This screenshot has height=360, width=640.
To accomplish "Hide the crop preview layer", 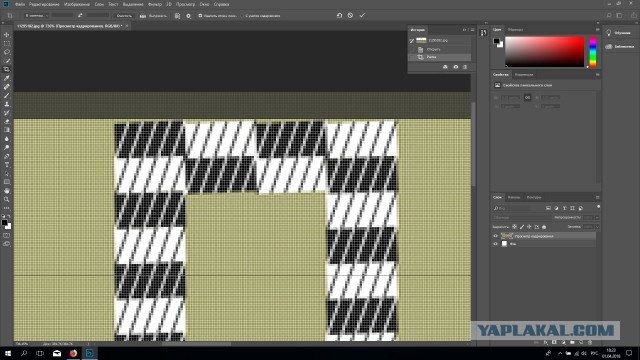I will click(496, 236).
